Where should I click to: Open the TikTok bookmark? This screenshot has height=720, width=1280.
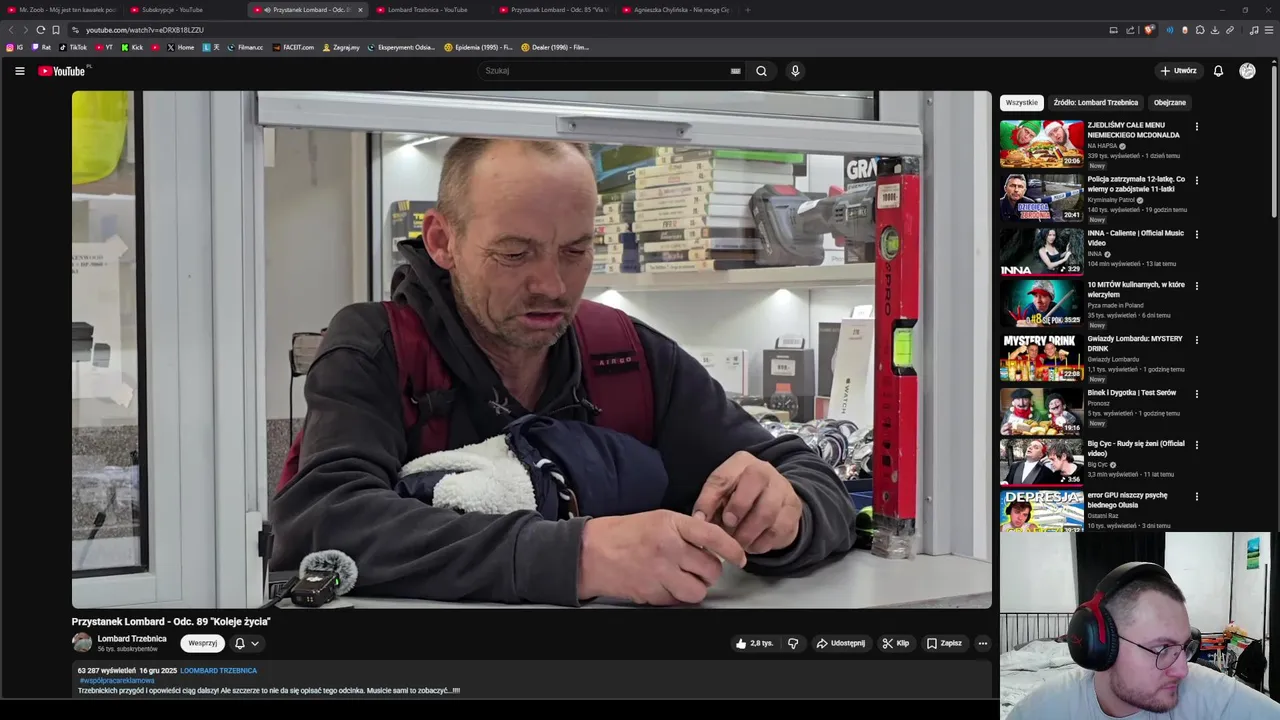pos(73,47)
